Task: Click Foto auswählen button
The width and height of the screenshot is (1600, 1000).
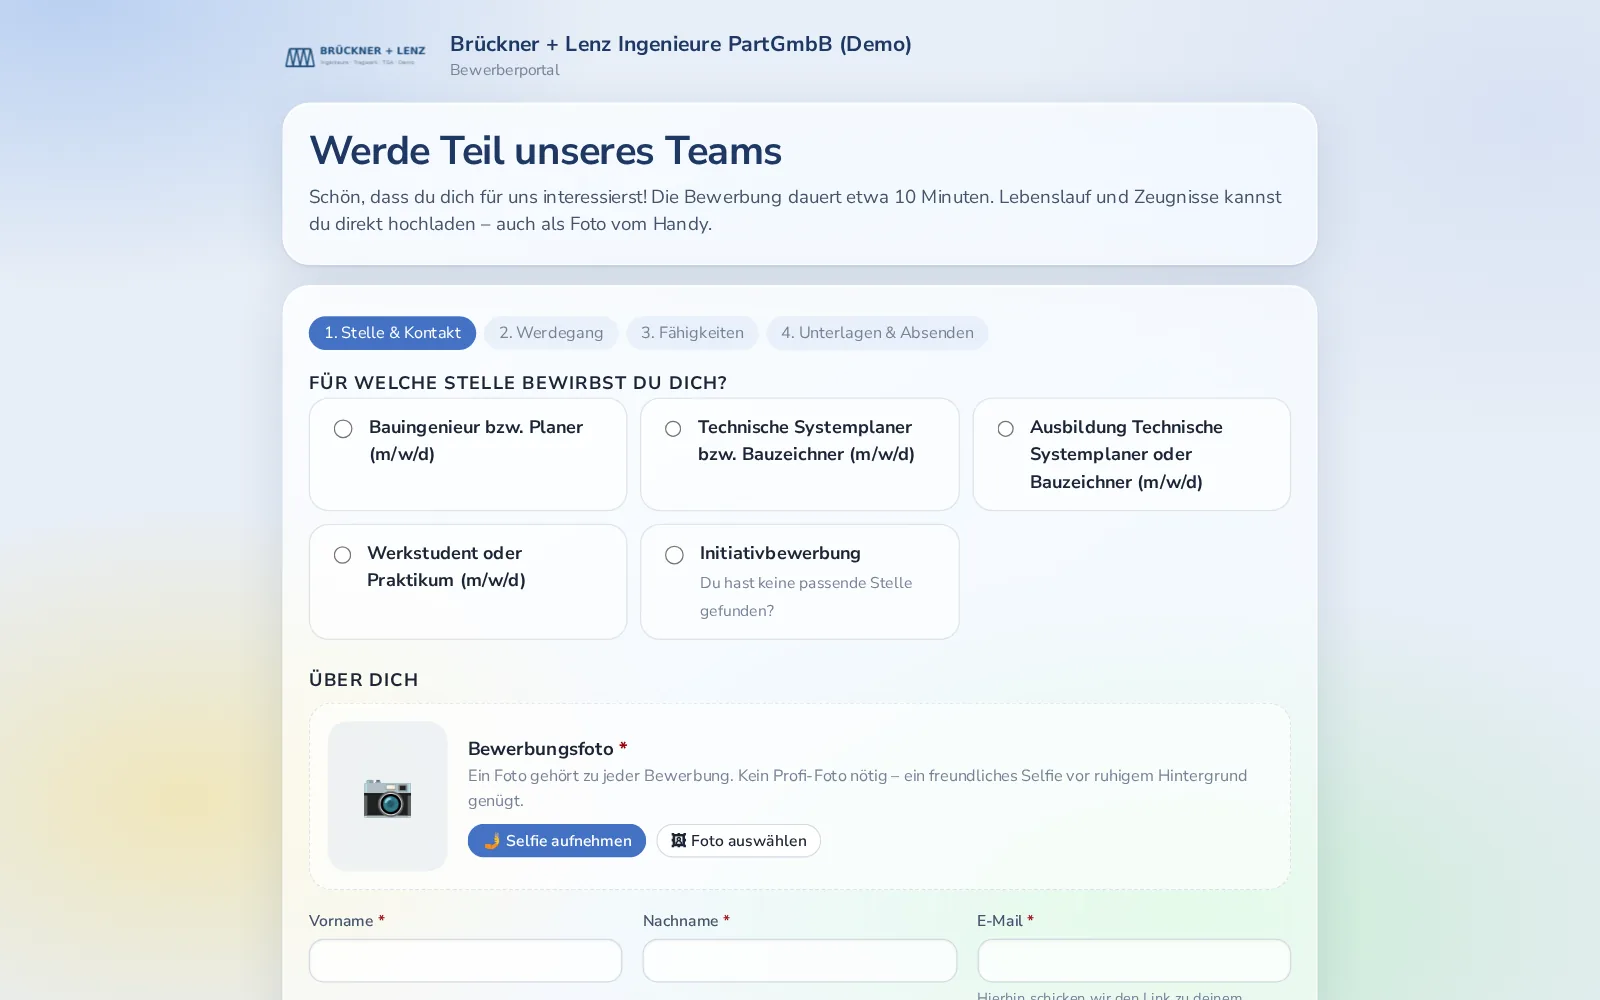Action: point(738,841)
